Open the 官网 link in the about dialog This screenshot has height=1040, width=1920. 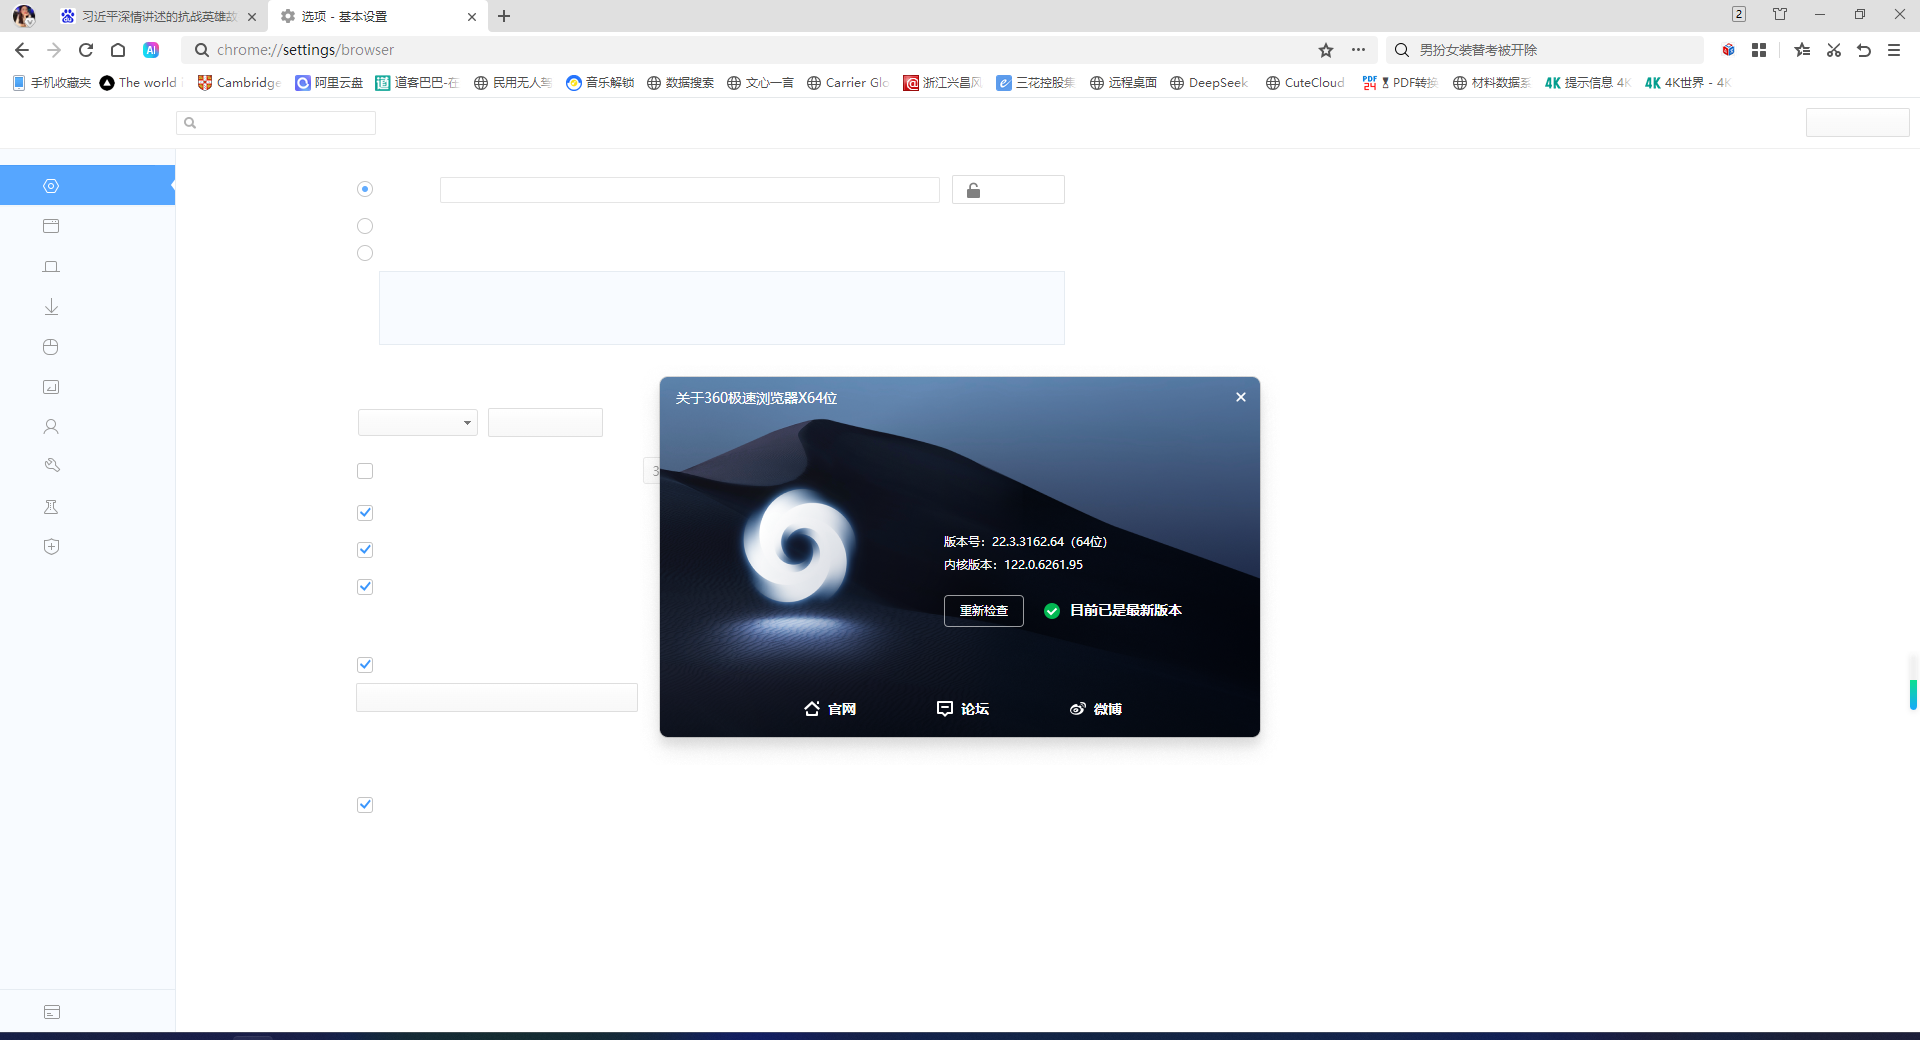tap(830, 709)
